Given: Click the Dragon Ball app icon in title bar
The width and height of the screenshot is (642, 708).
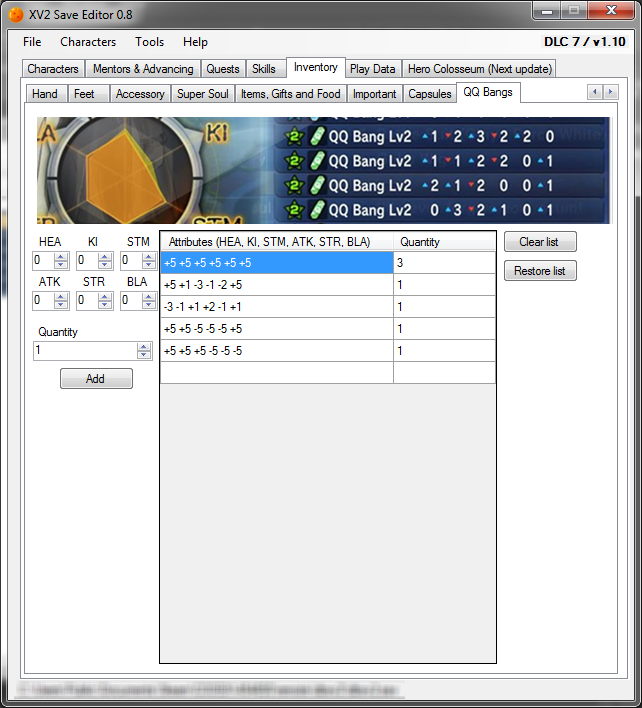Looking at the screenshot, I should [x=16, y=15].
